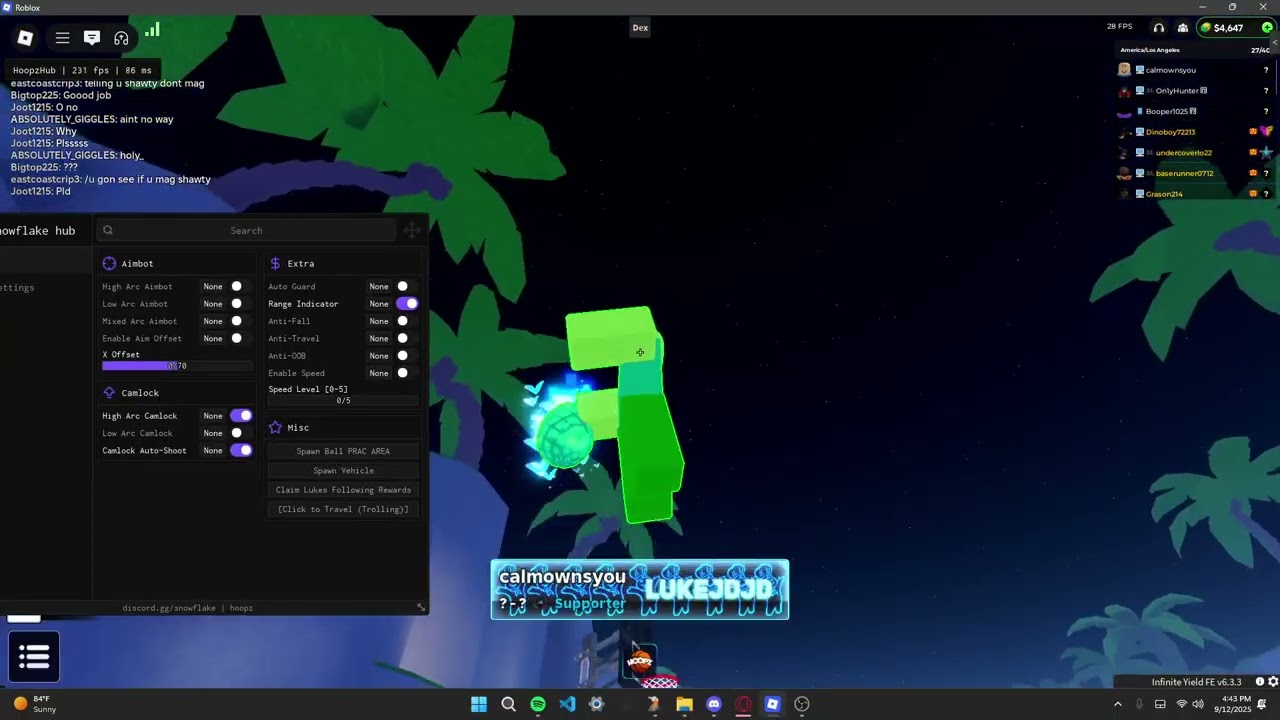This screenshot has width=1280, height=720.
Task: Click the green plus to add cash
Action: (x=1267, y=28)
